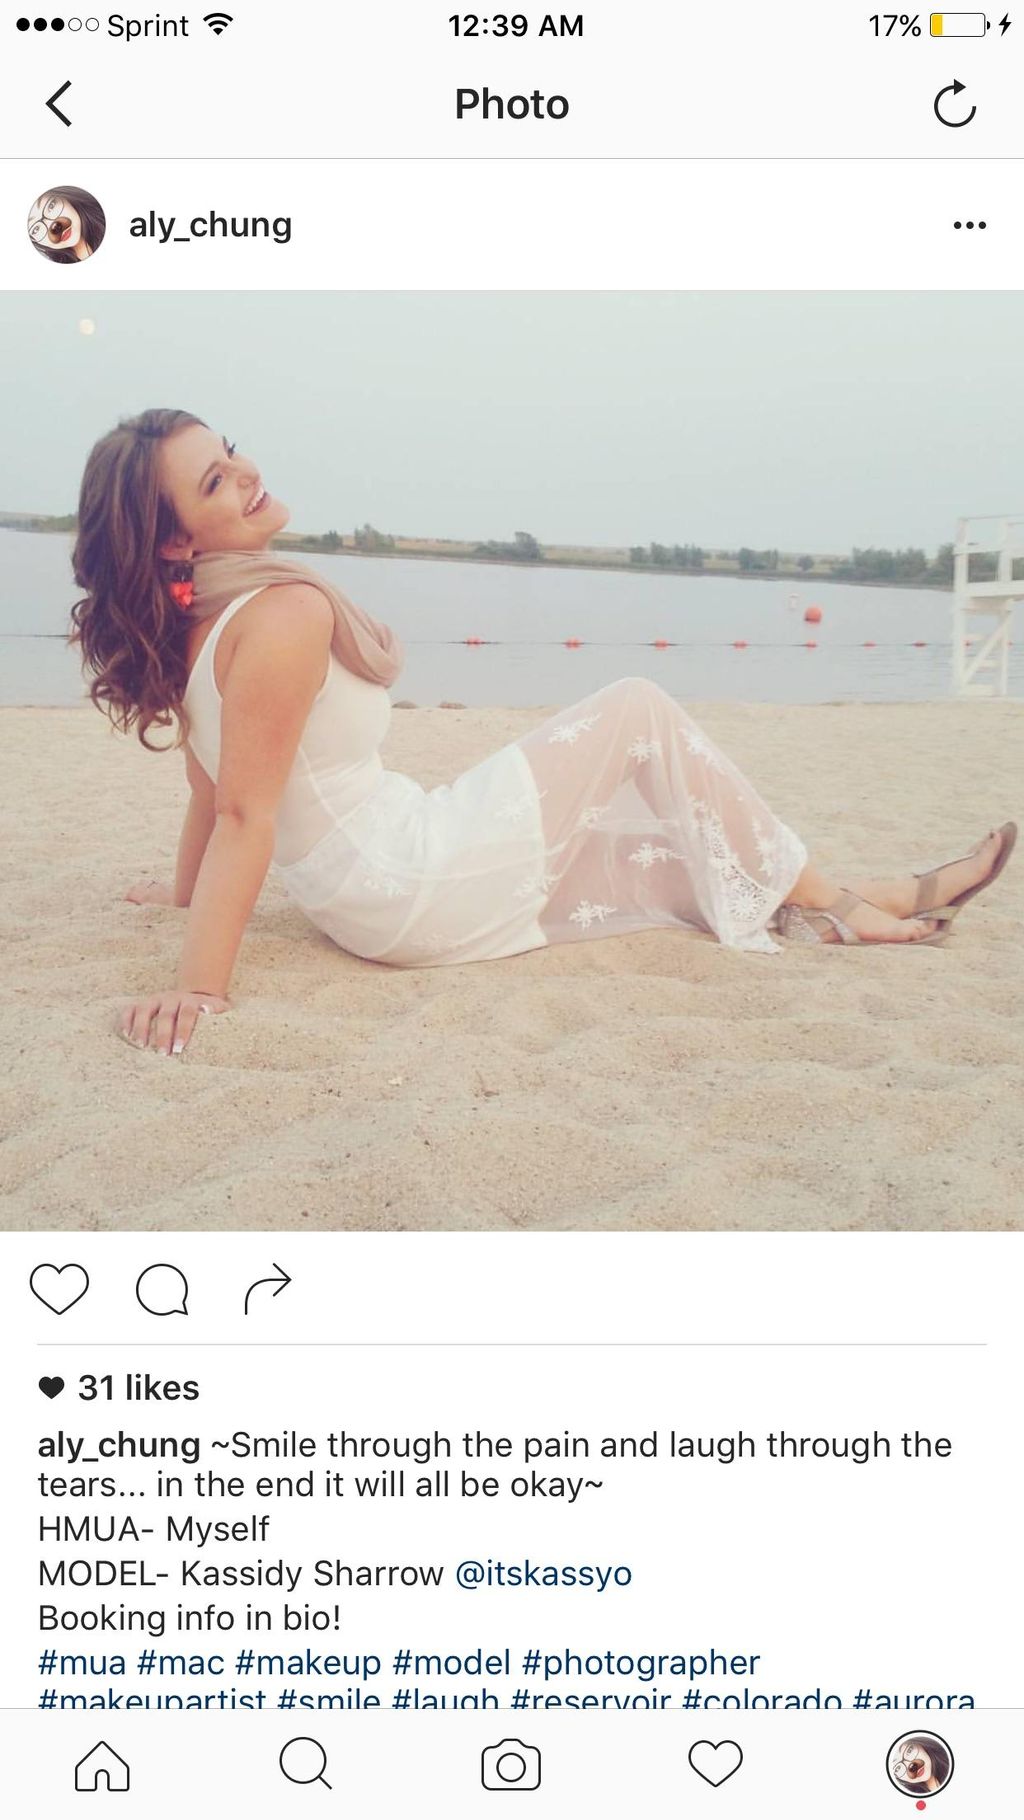Like the post with heart icon
Viewport: 1024px width, 1820px height.
point(59,1289)
